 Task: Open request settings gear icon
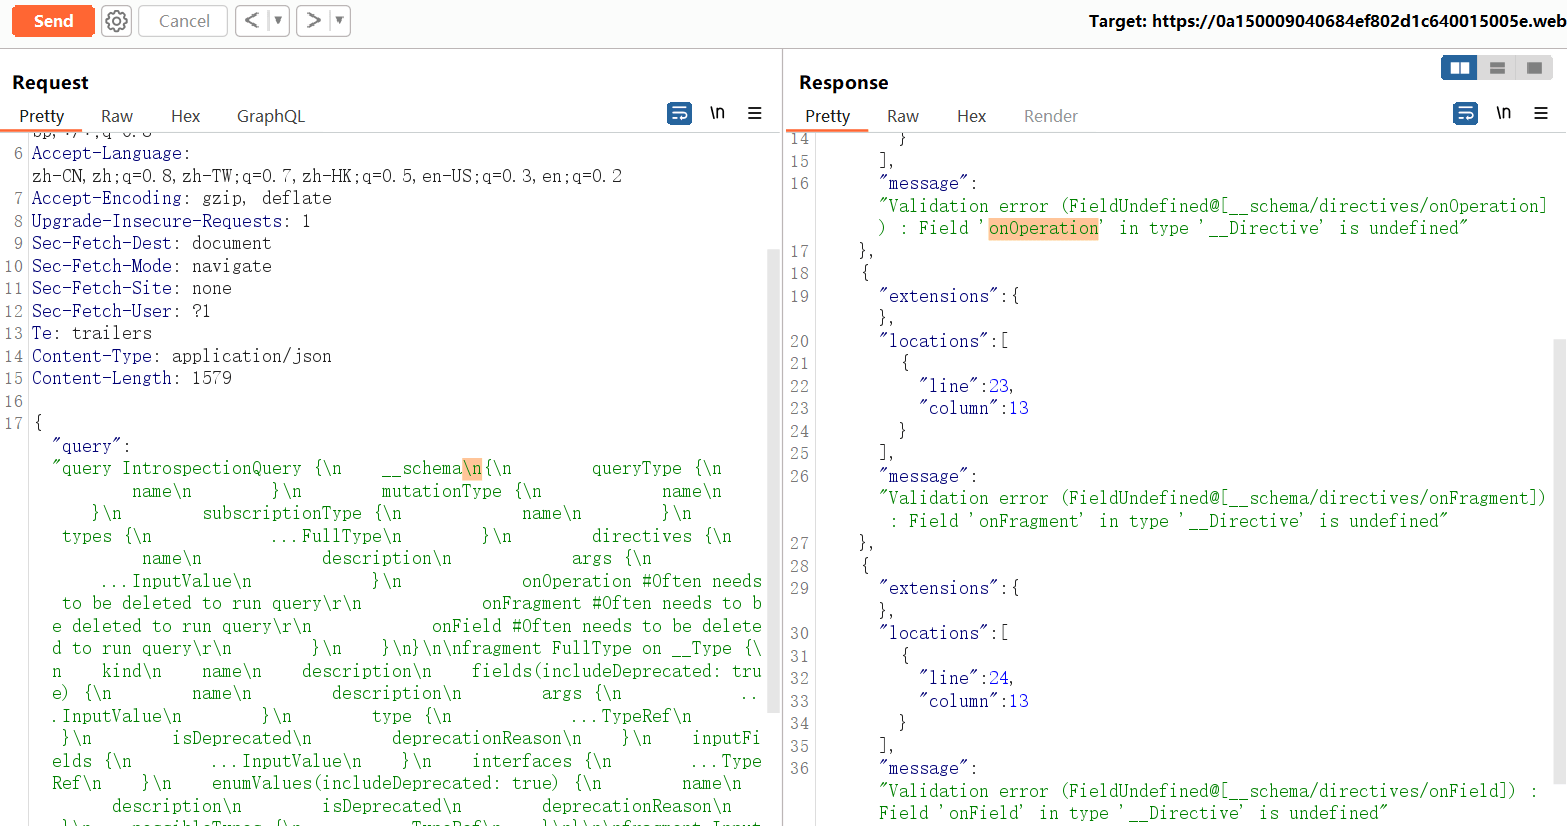click(x=117, y=21)
